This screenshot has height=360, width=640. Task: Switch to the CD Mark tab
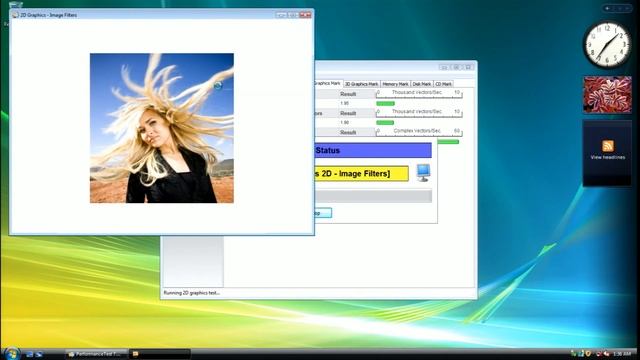tap(443, 84)
